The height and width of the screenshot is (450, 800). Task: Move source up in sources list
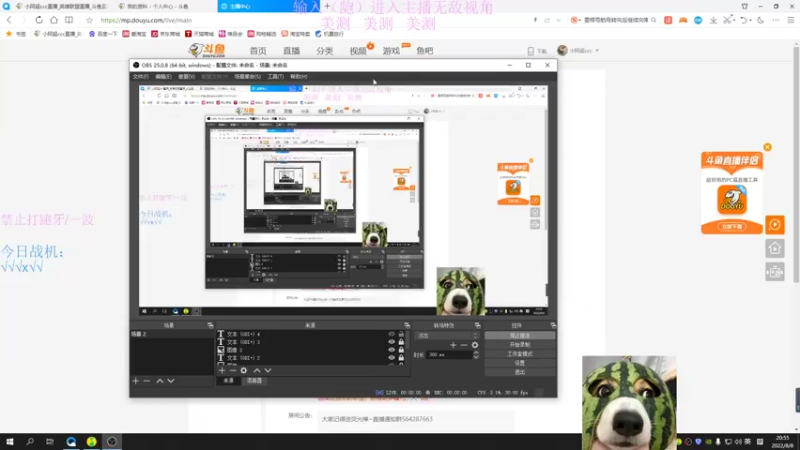click(257, 370)
